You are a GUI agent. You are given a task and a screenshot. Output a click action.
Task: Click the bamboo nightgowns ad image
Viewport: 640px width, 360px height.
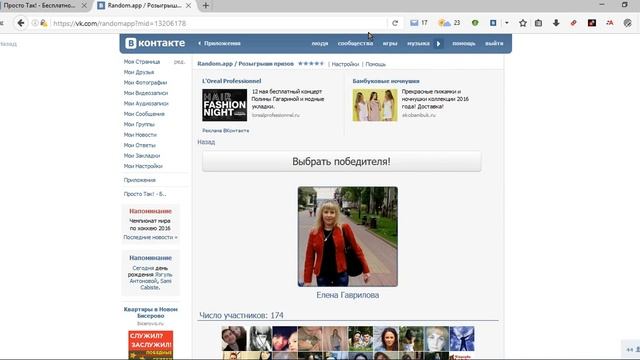375,105
